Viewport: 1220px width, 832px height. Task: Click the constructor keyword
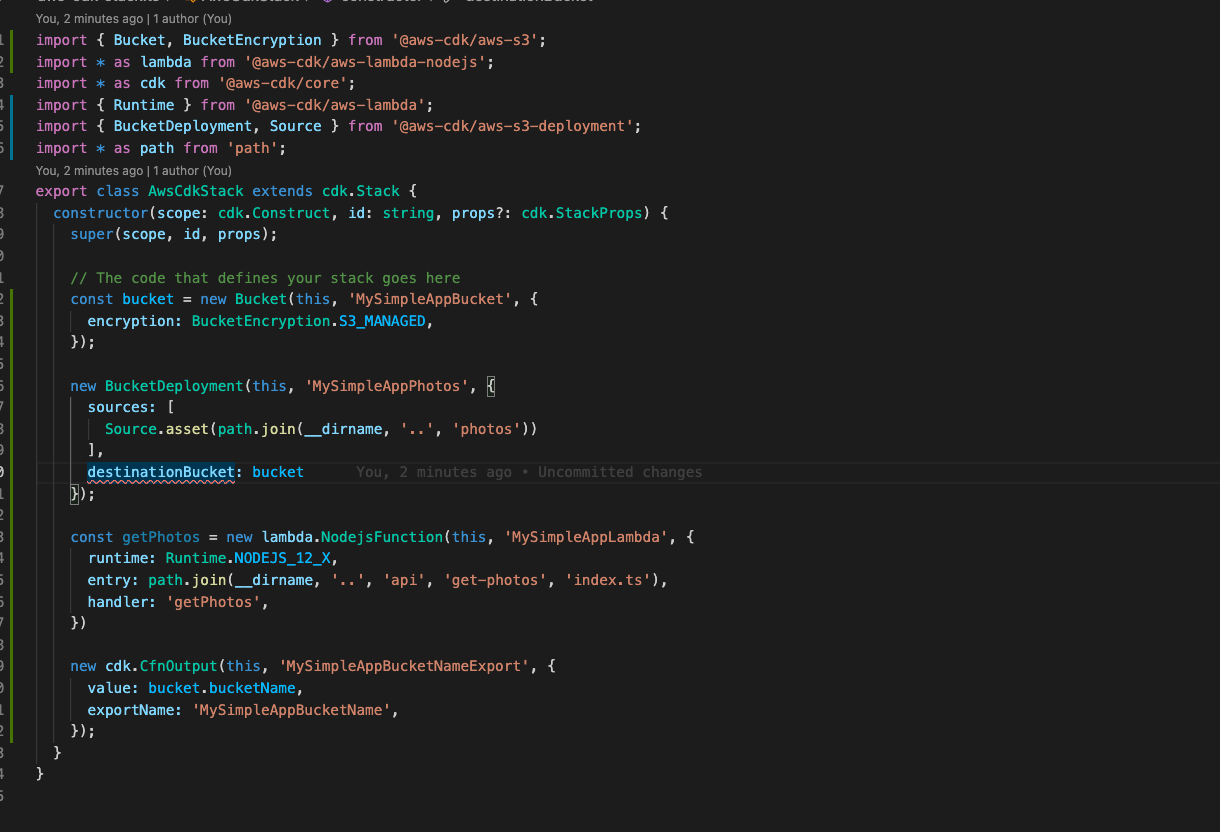(101, 213)
